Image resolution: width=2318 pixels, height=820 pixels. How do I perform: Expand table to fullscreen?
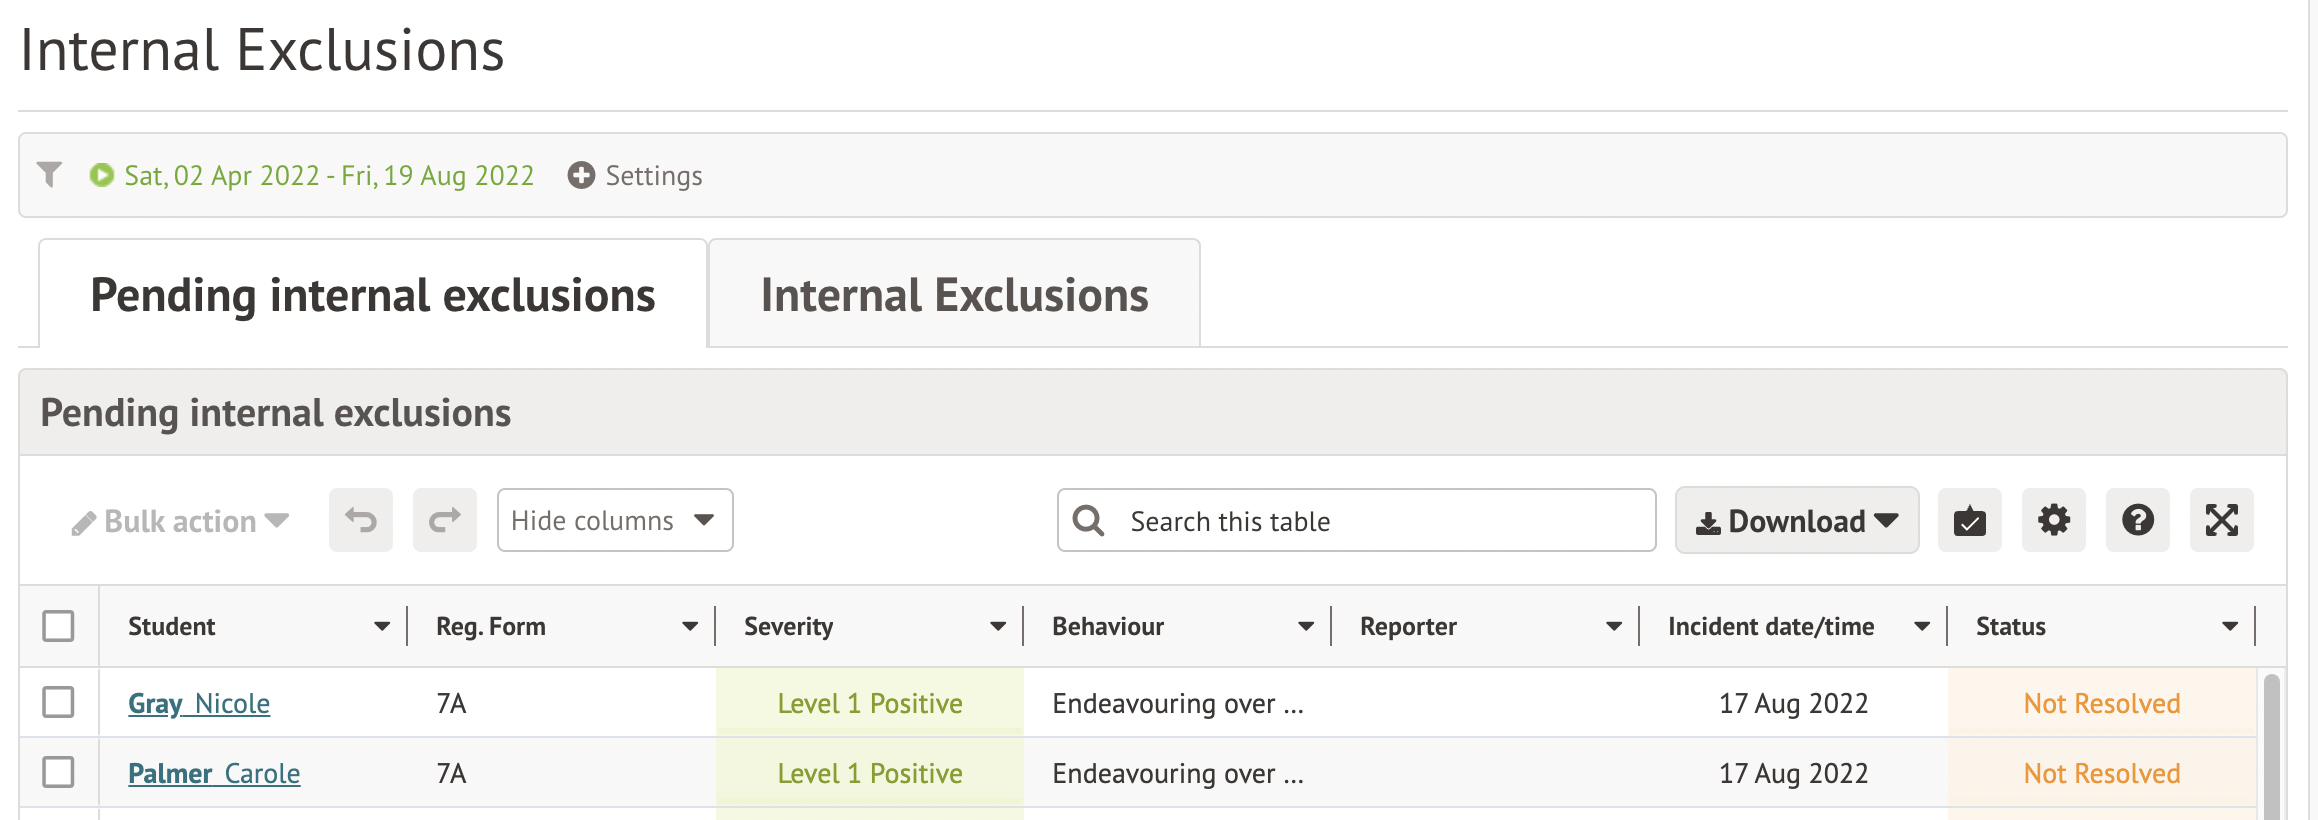pyautogui.click(x=2221, y=520)
